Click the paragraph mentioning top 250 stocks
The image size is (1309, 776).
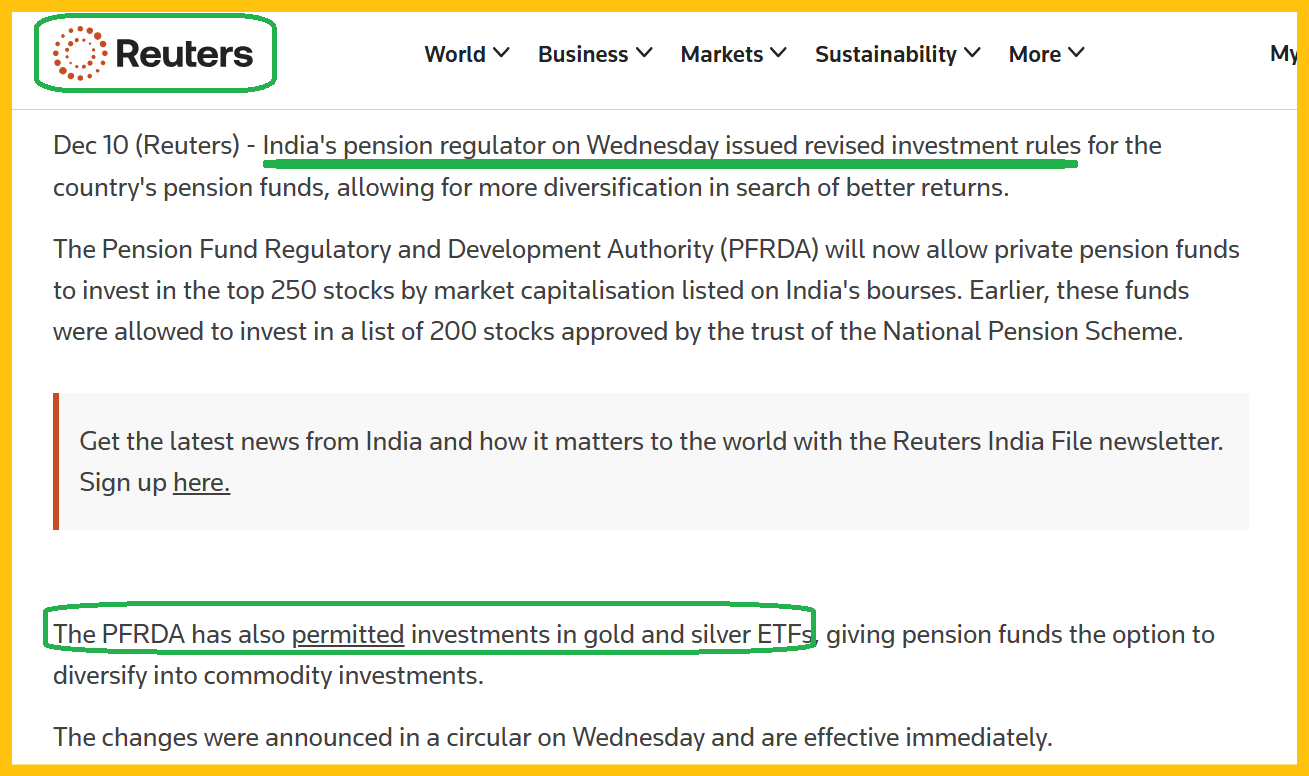(618, 291)
